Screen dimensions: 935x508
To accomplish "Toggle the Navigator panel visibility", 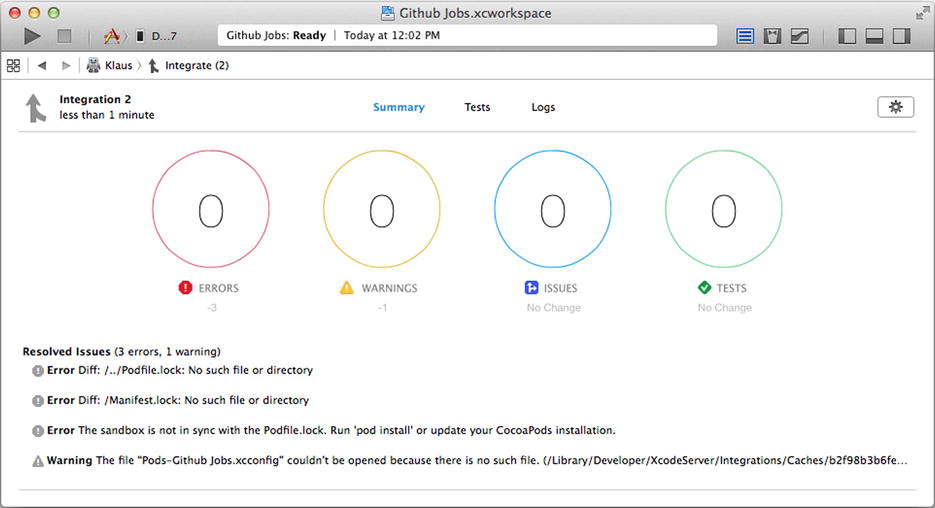I will [847, 36].
